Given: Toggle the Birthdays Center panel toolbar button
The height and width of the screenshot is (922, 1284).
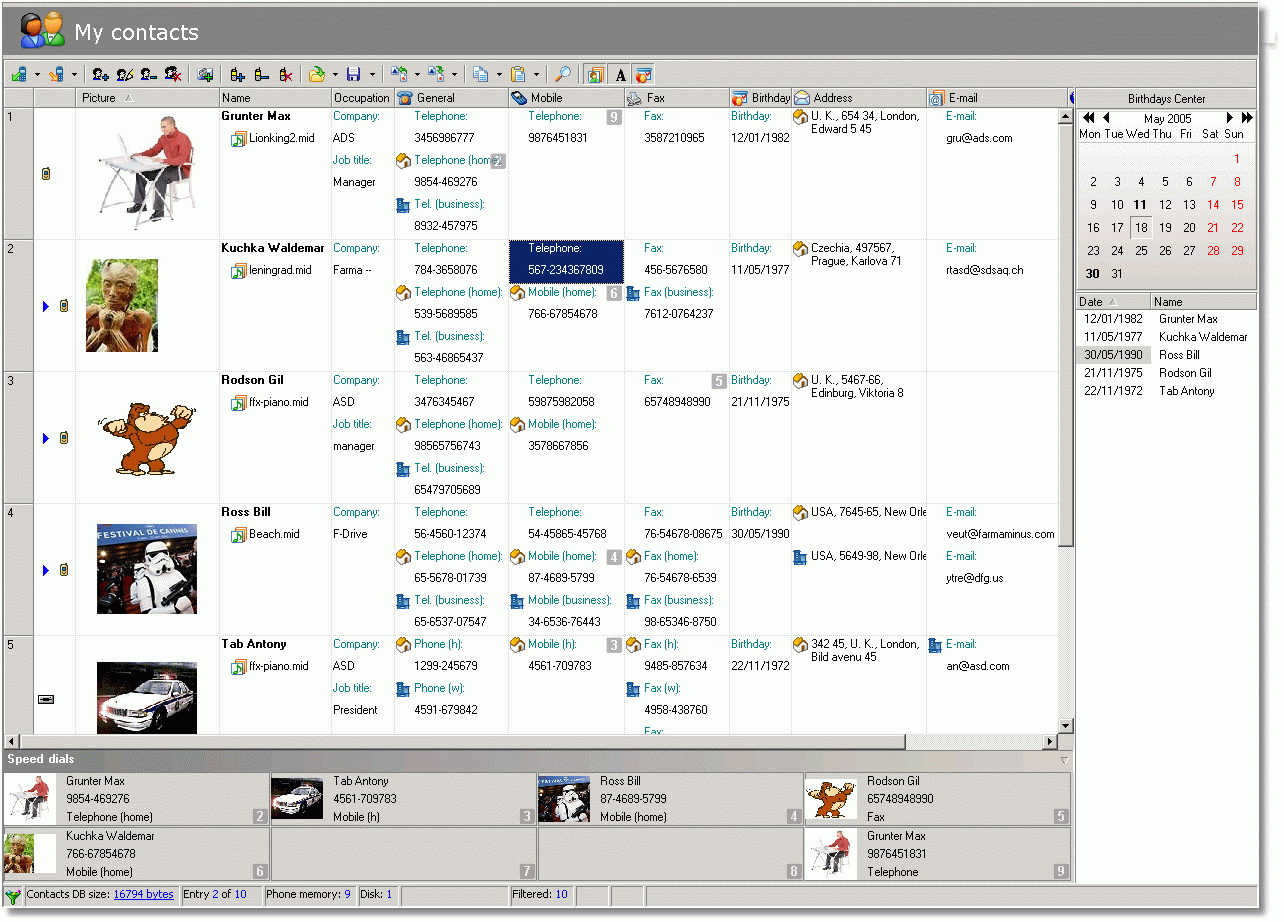Looking at the screenshot, I should pyautogui.click(x=644, y=74).
